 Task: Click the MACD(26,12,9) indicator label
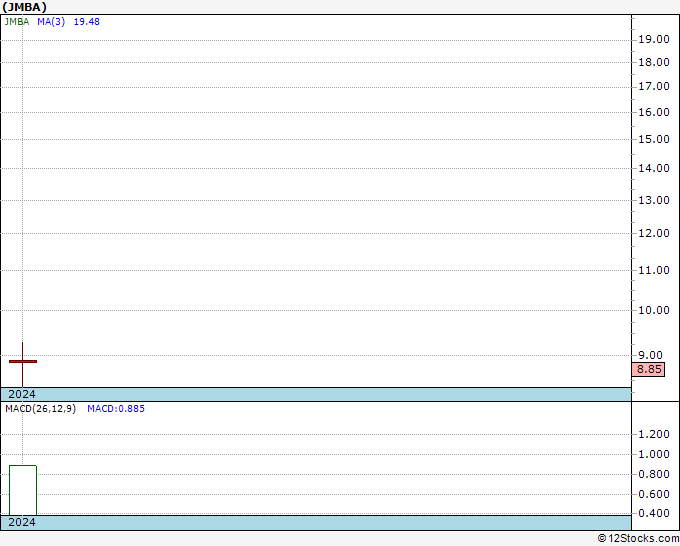[x=40, y=409]
